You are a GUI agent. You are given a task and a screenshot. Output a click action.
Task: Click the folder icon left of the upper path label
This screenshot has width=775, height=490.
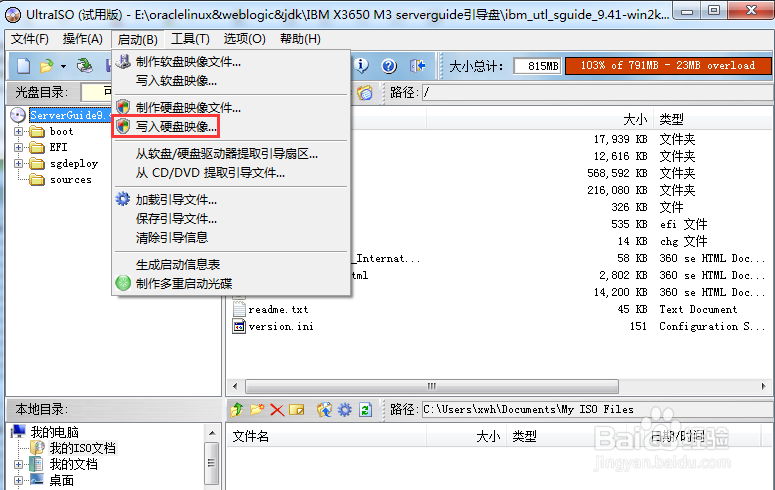365,92
